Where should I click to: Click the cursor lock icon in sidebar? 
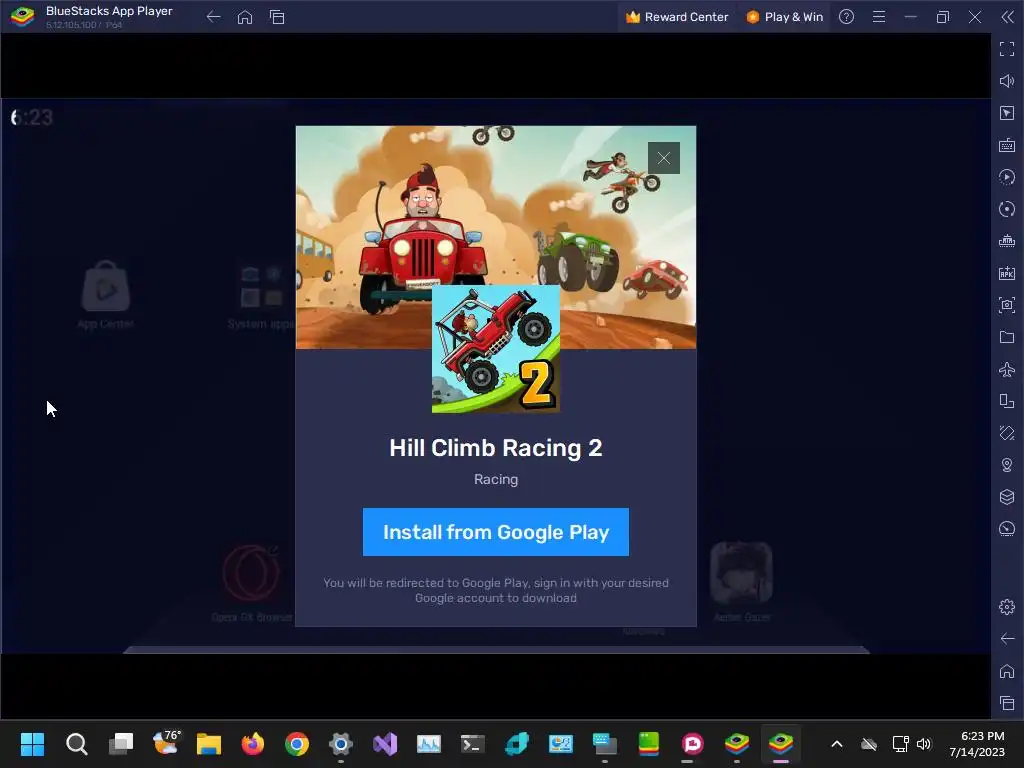(x=1007, y=113)
